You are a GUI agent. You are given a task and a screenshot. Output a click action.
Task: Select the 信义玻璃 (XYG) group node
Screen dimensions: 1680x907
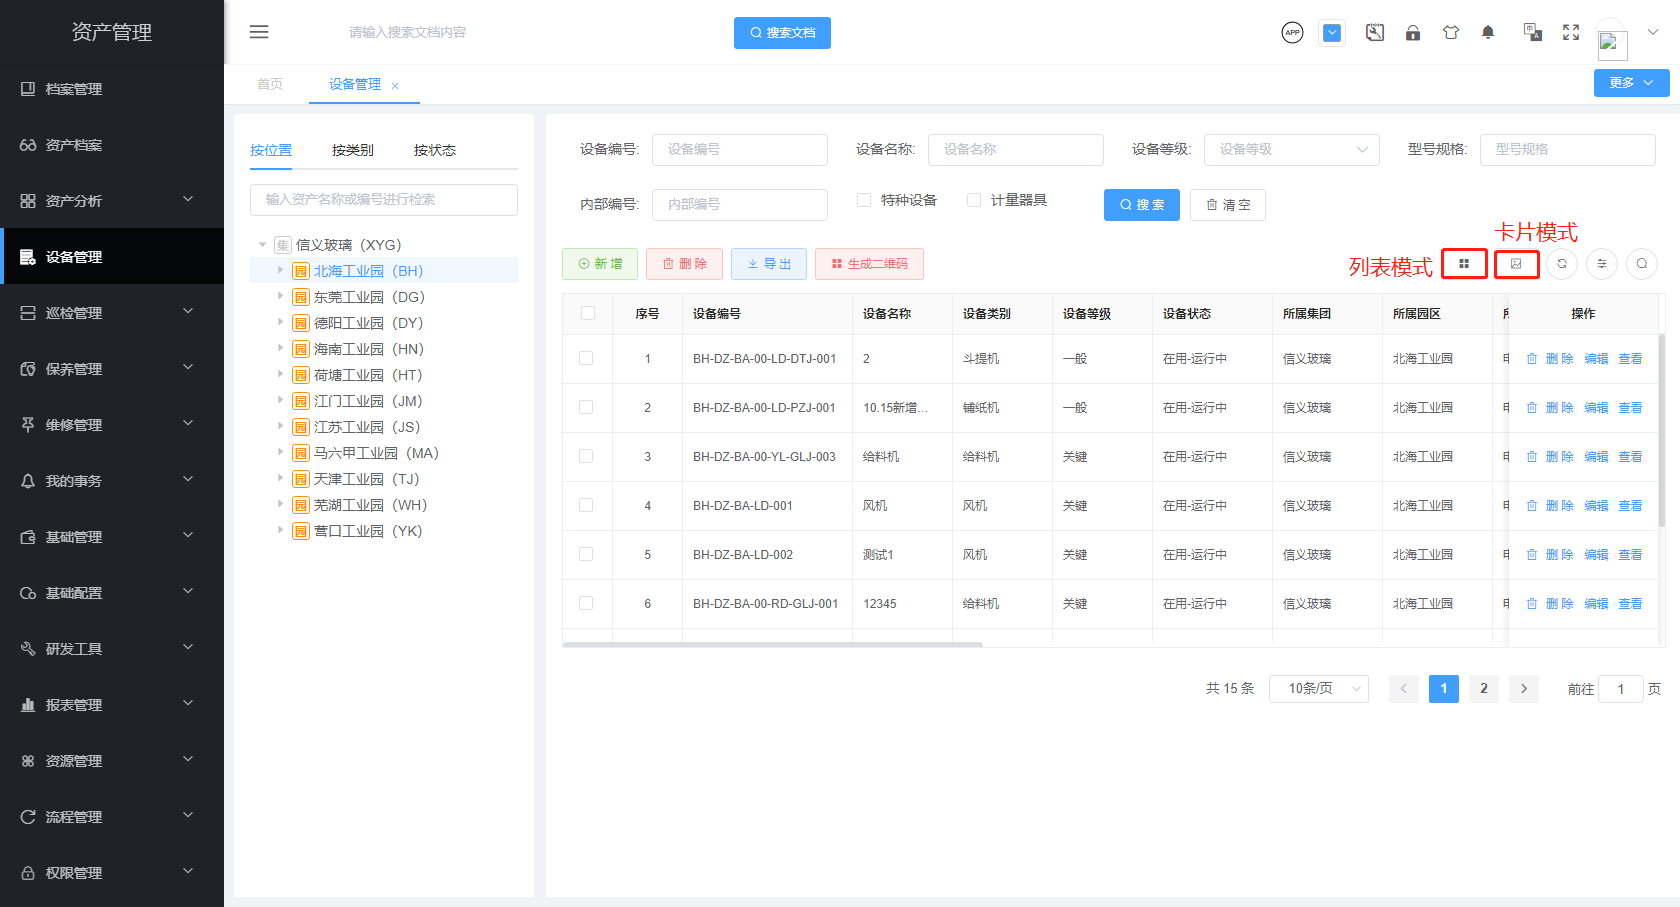point(348,245)
